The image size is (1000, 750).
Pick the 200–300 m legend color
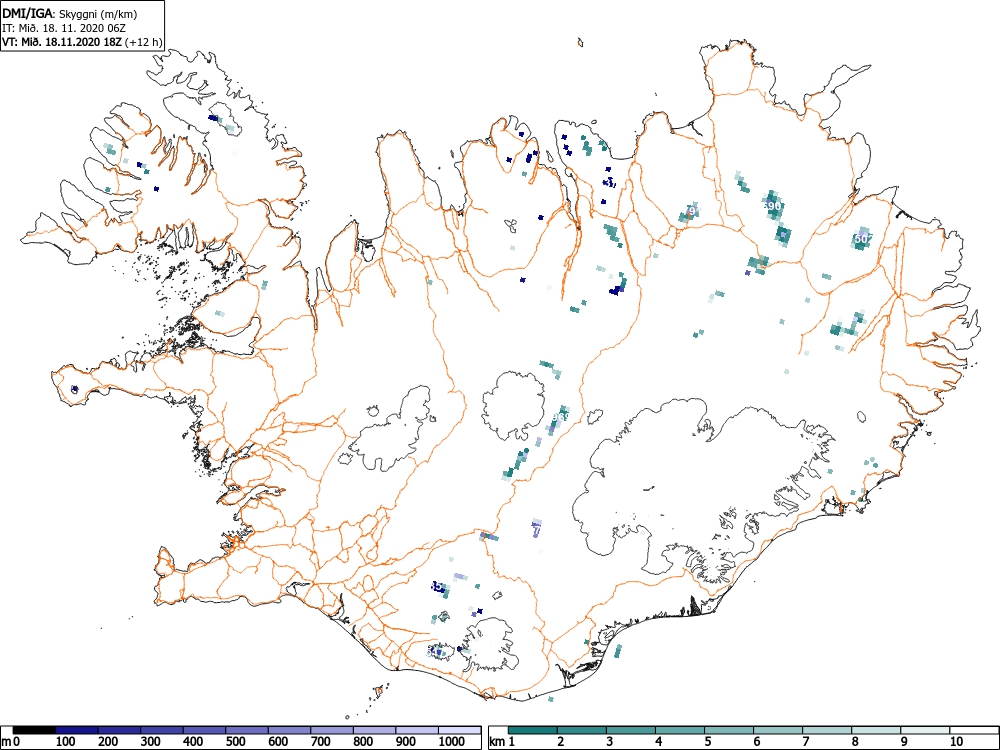[119, 730]
